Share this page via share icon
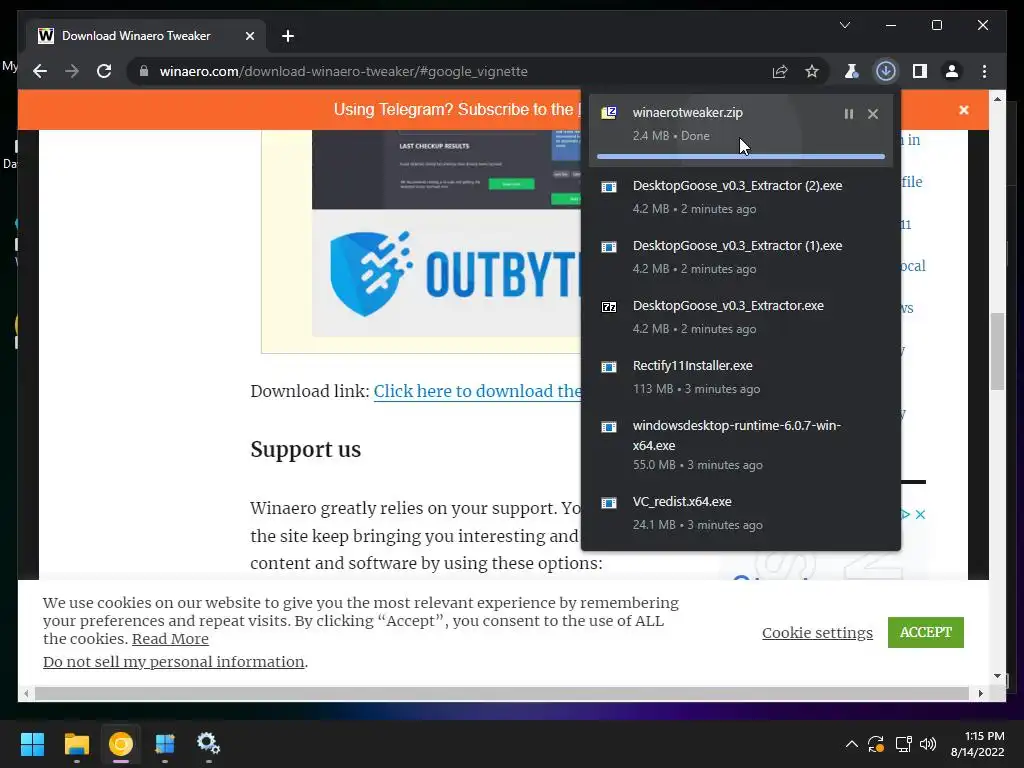 point(780,71)
